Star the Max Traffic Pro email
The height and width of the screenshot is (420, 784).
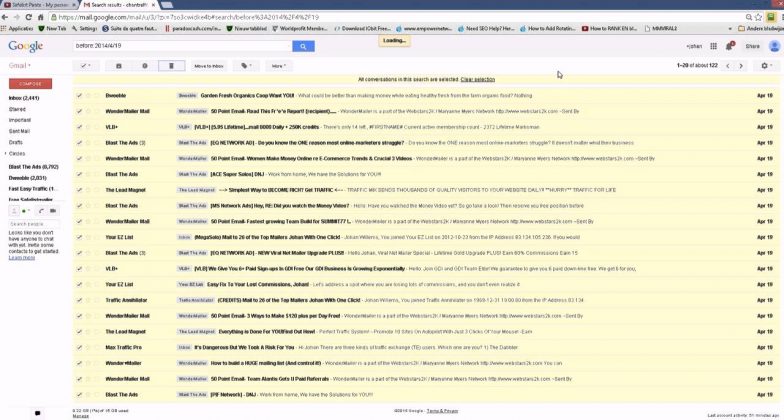click(x=88, y=348)
